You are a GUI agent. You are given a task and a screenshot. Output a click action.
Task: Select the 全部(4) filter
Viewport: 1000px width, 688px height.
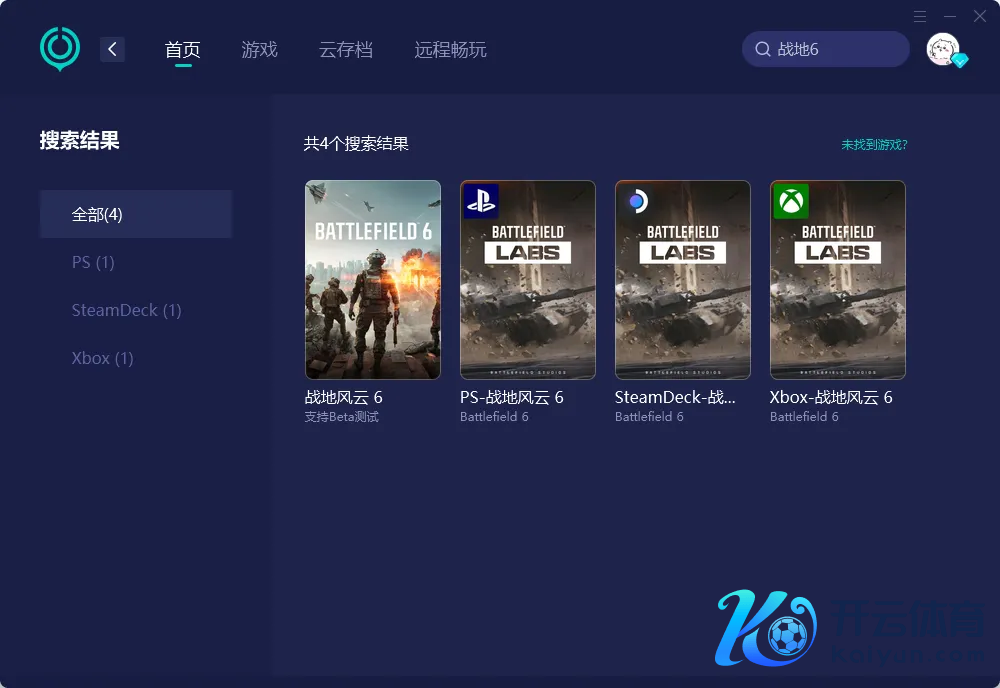pyautogui.click(x=136, y=214)
